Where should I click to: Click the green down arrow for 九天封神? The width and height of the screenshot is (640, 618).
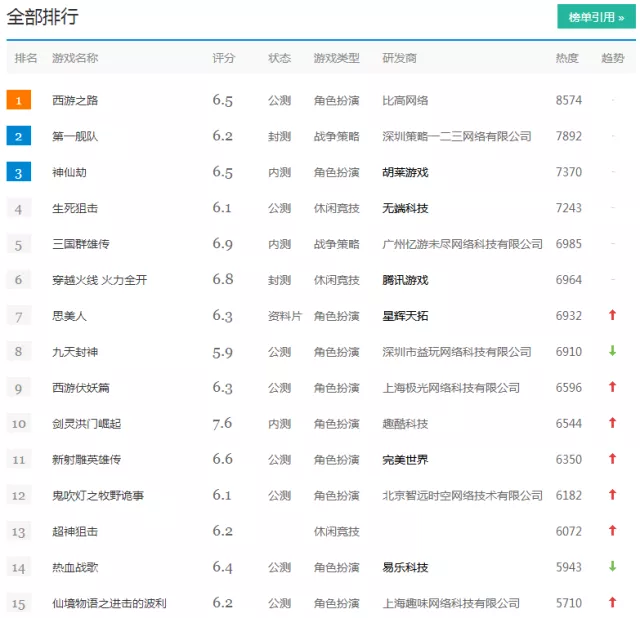(612, 351)
